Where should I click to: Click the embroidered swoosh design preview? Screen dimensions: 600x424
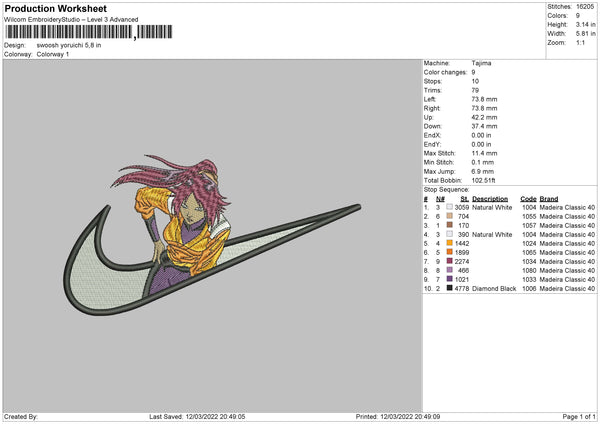click(212, 235)
